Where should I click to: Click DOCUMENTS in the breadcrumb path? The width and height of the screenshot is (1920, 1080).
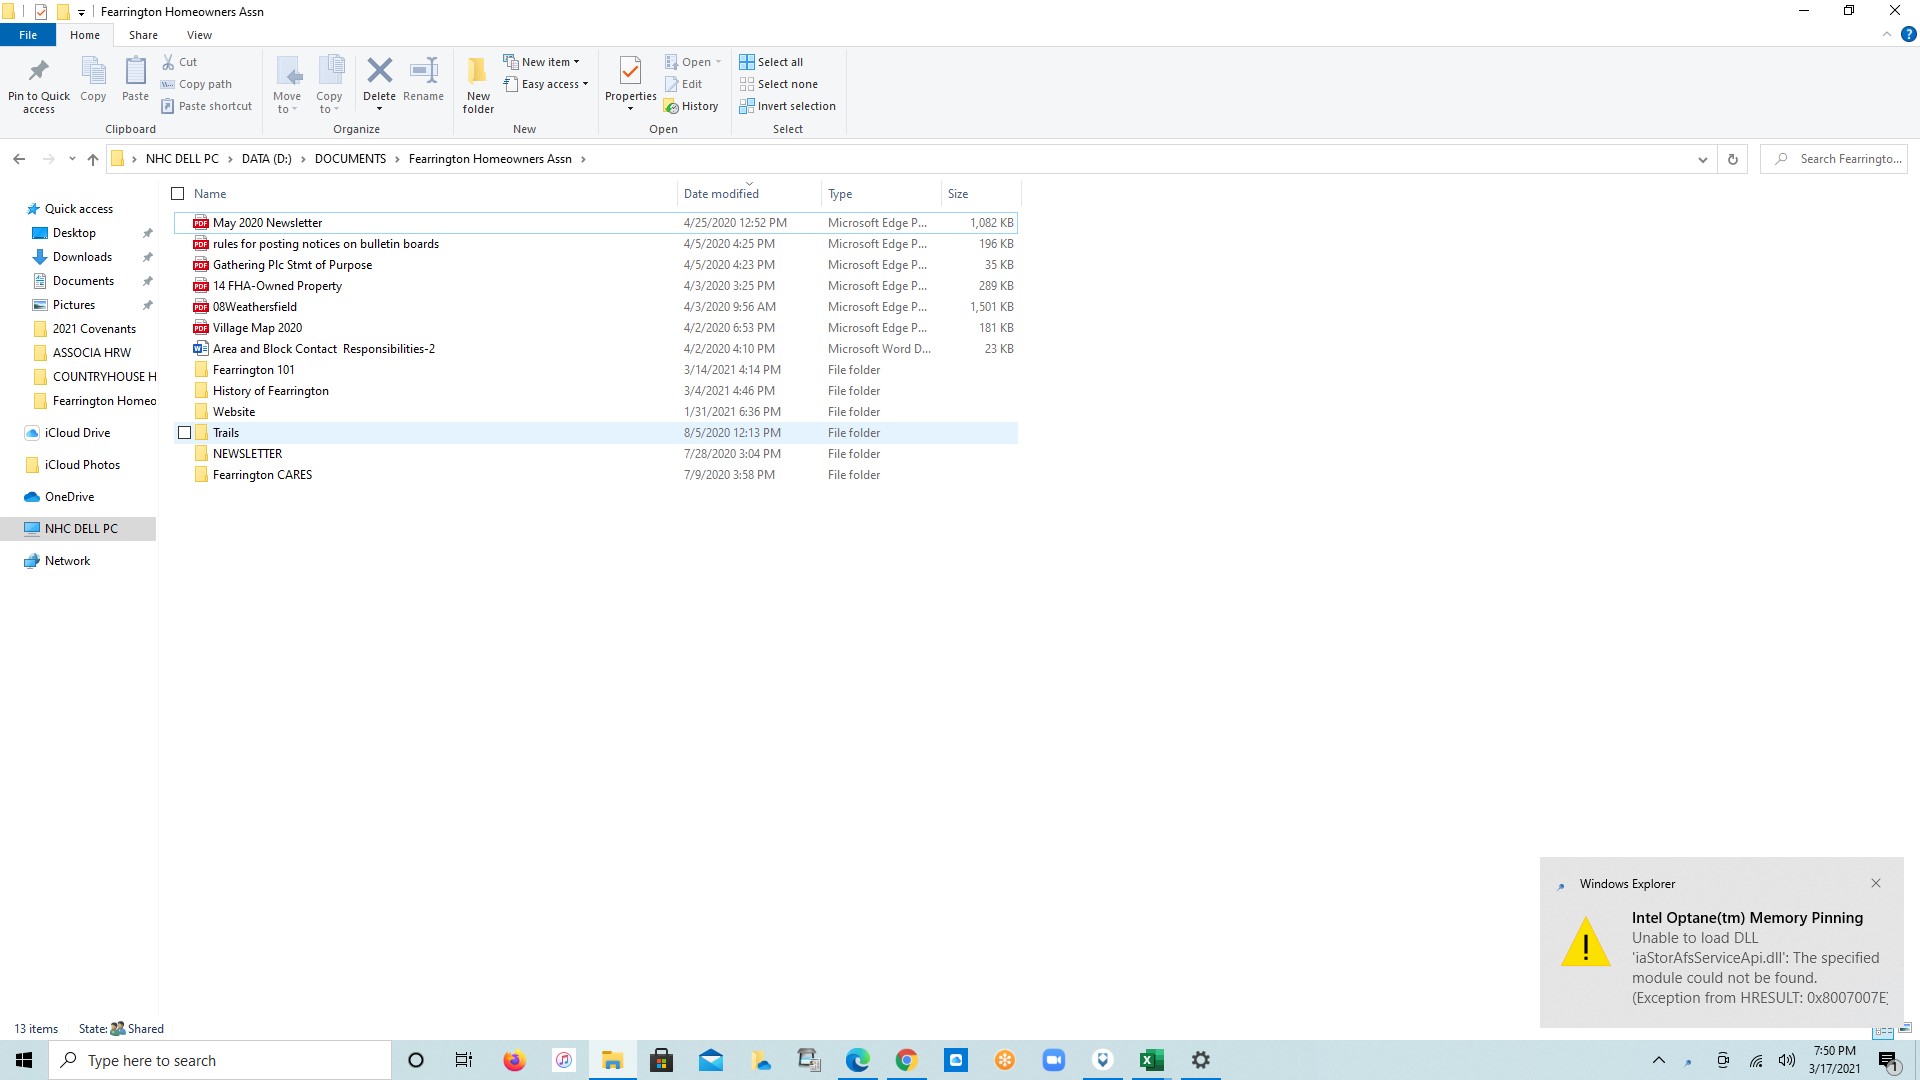(350, 159)
